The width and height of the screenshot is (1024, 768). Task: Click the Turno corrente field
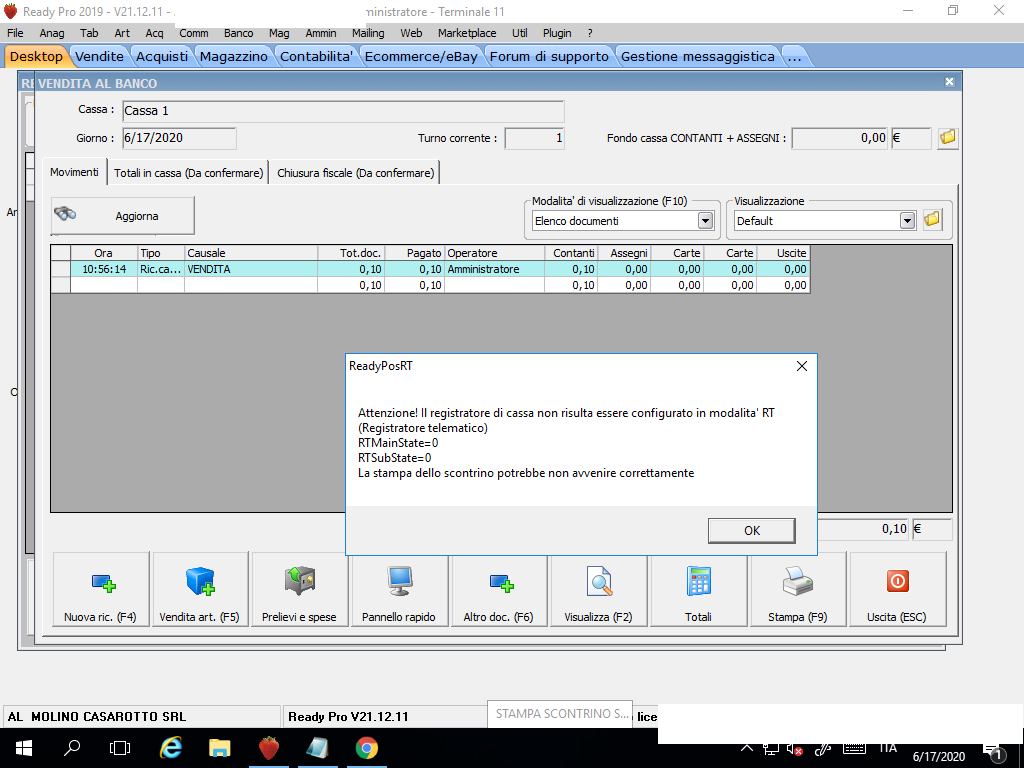tap(534, 138)
